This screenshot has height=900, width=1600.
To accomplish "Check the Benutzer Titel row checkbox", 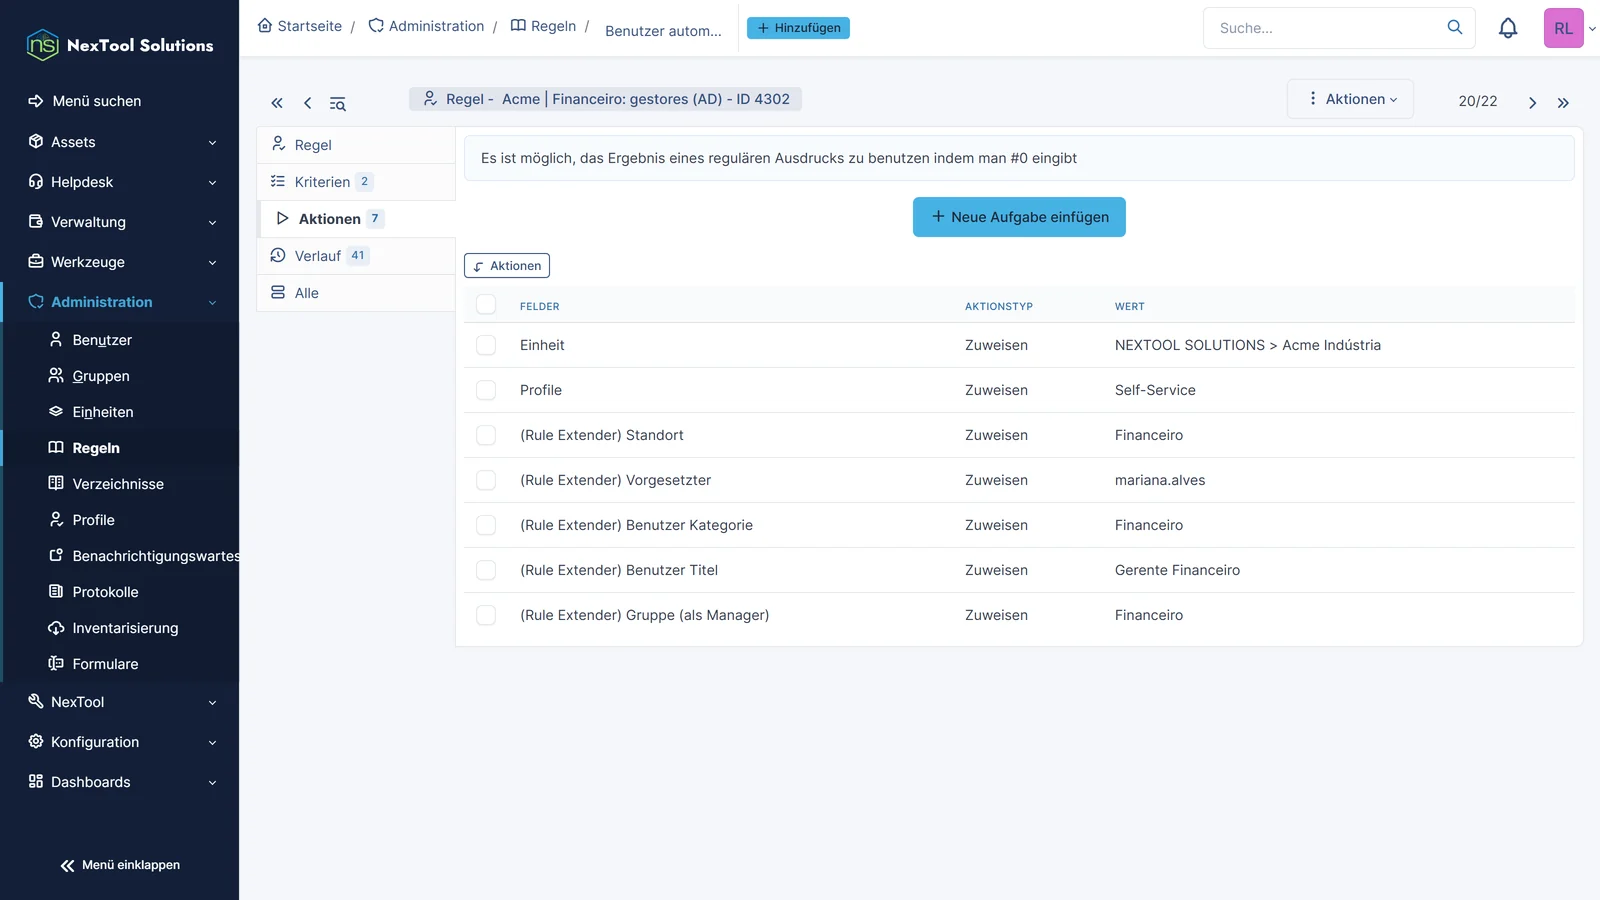I will [x=486, y=570].
